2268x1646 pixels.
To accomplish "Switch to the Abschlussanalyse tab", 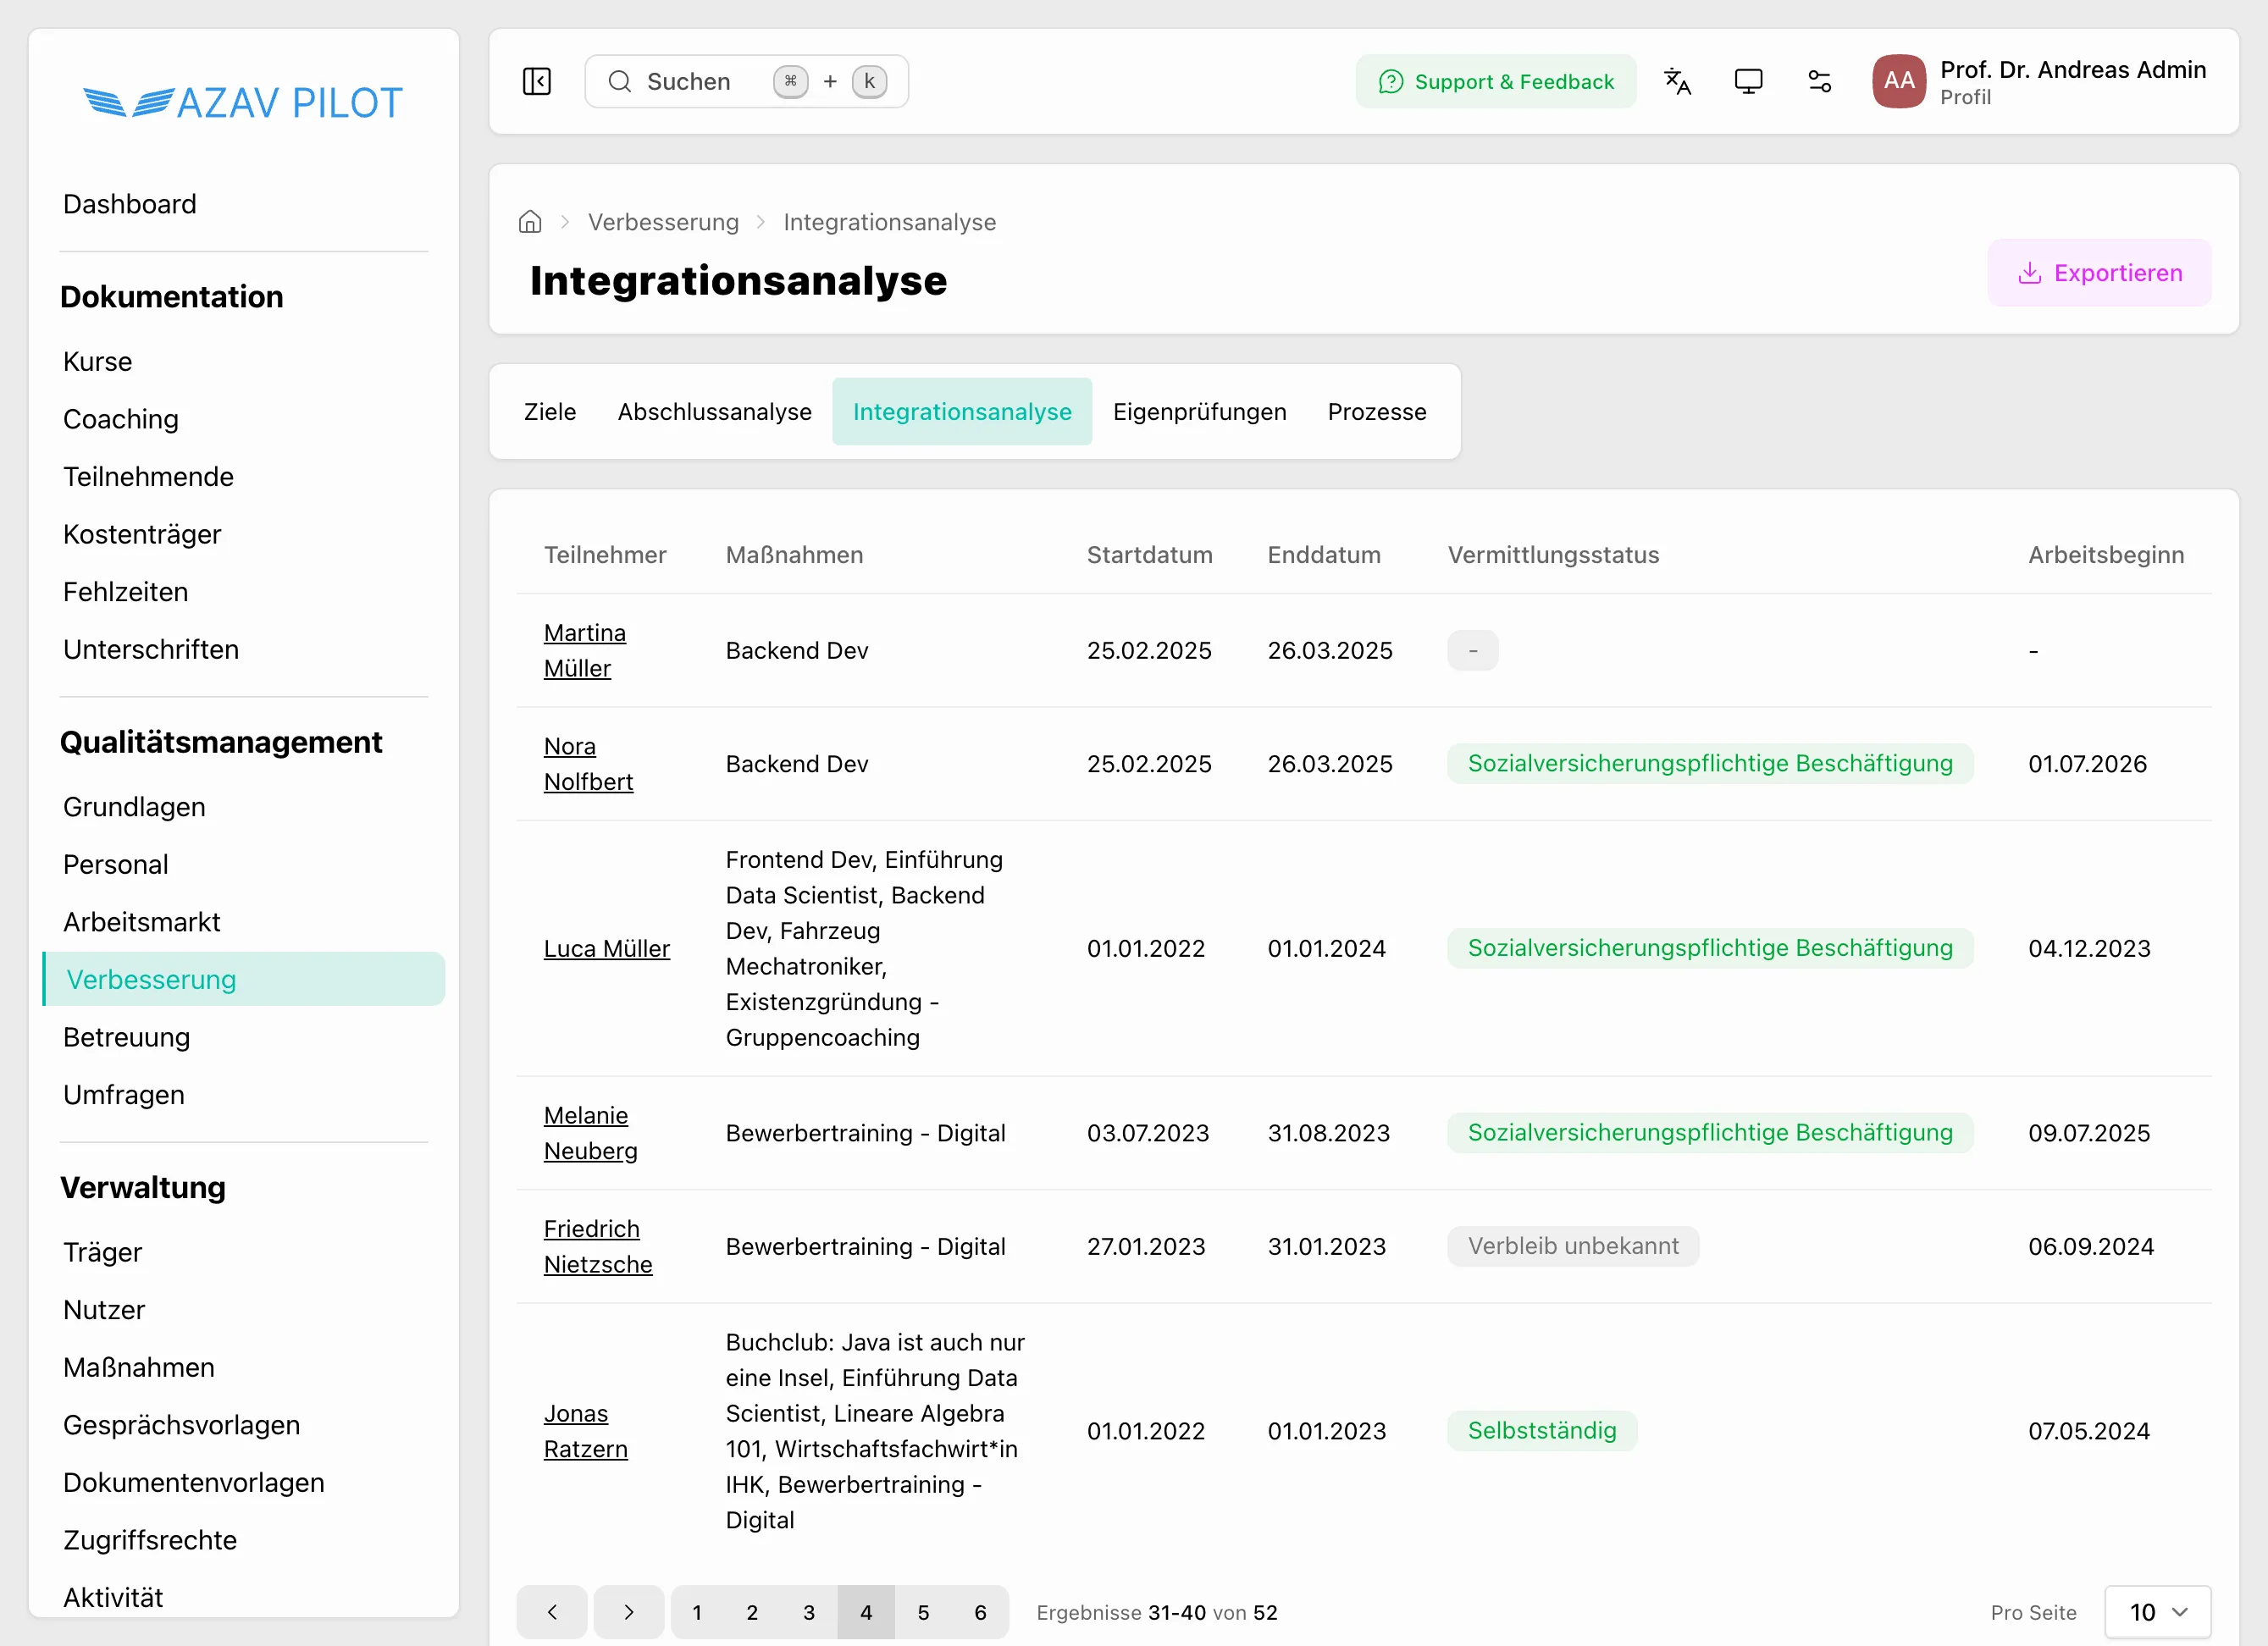I will 714,412.
